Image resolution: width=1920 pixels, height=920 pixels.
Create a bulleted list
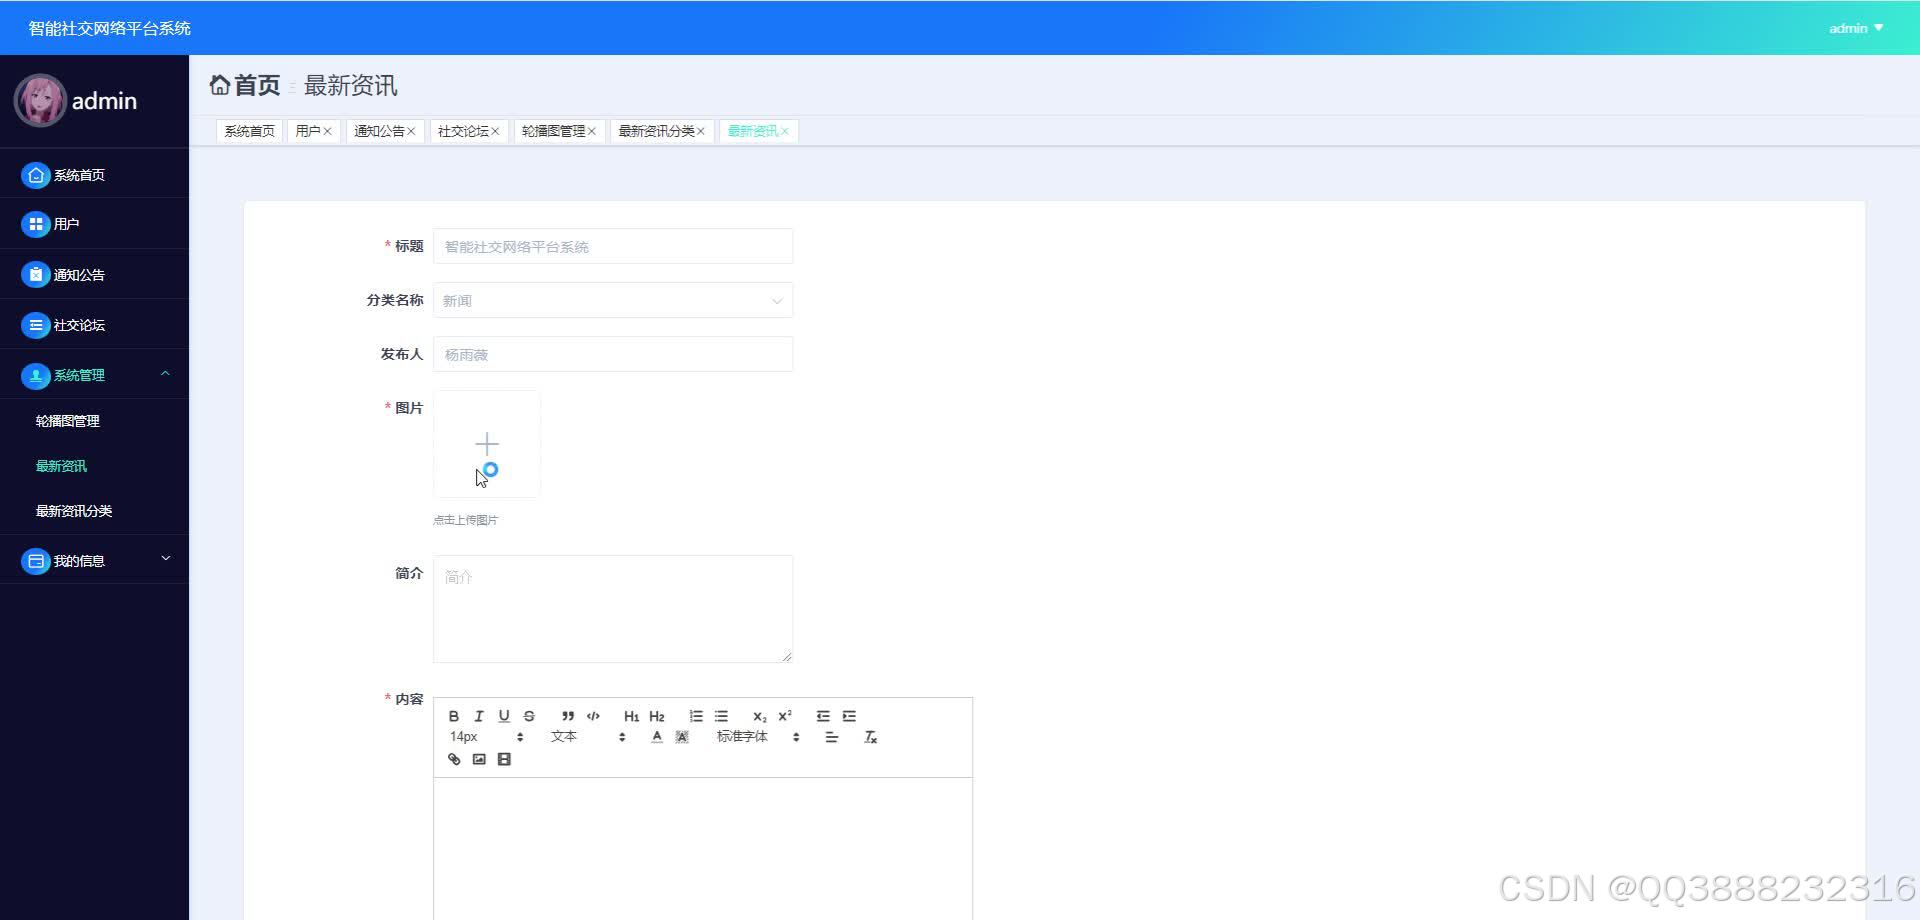(721, 716)
